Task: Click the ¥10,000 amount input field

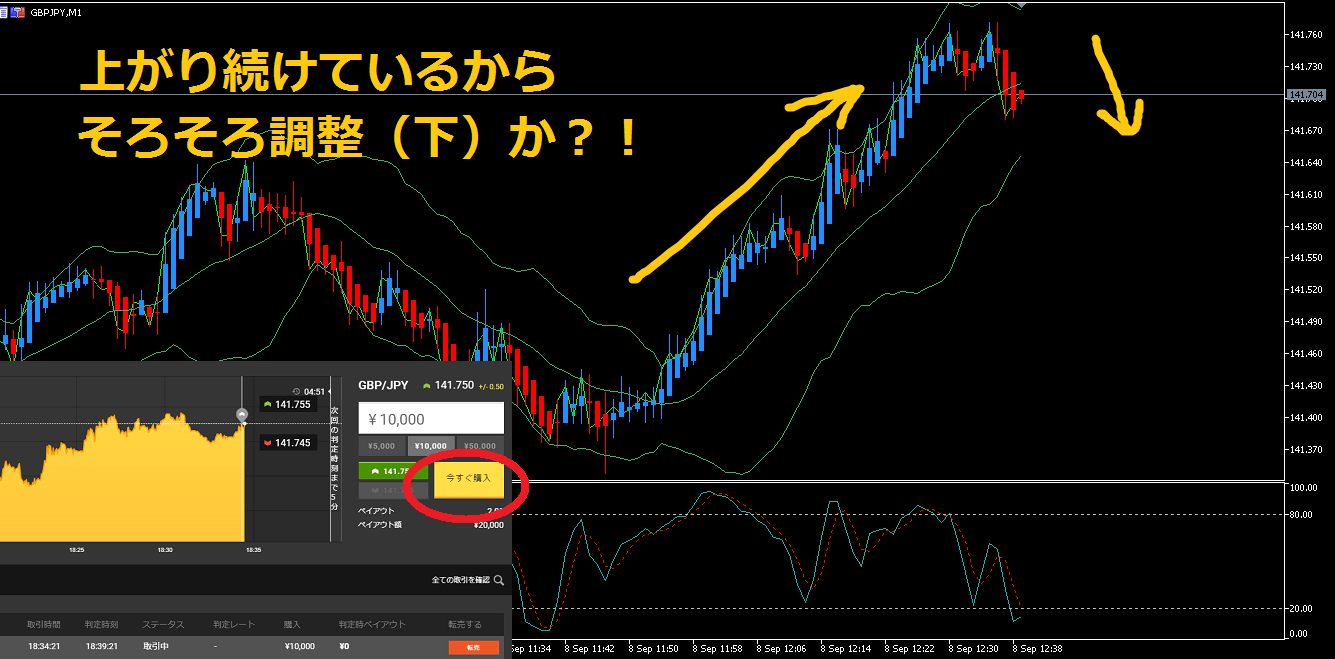Action: (431, 419)
